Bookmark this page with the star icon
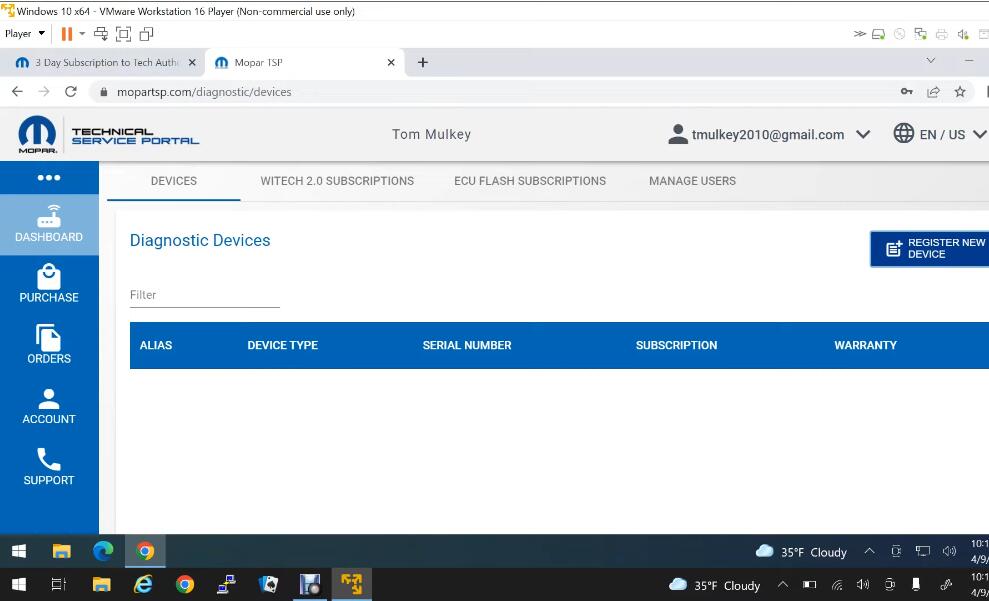The height and width of the screenshot is (601, 989). [960, 91]
